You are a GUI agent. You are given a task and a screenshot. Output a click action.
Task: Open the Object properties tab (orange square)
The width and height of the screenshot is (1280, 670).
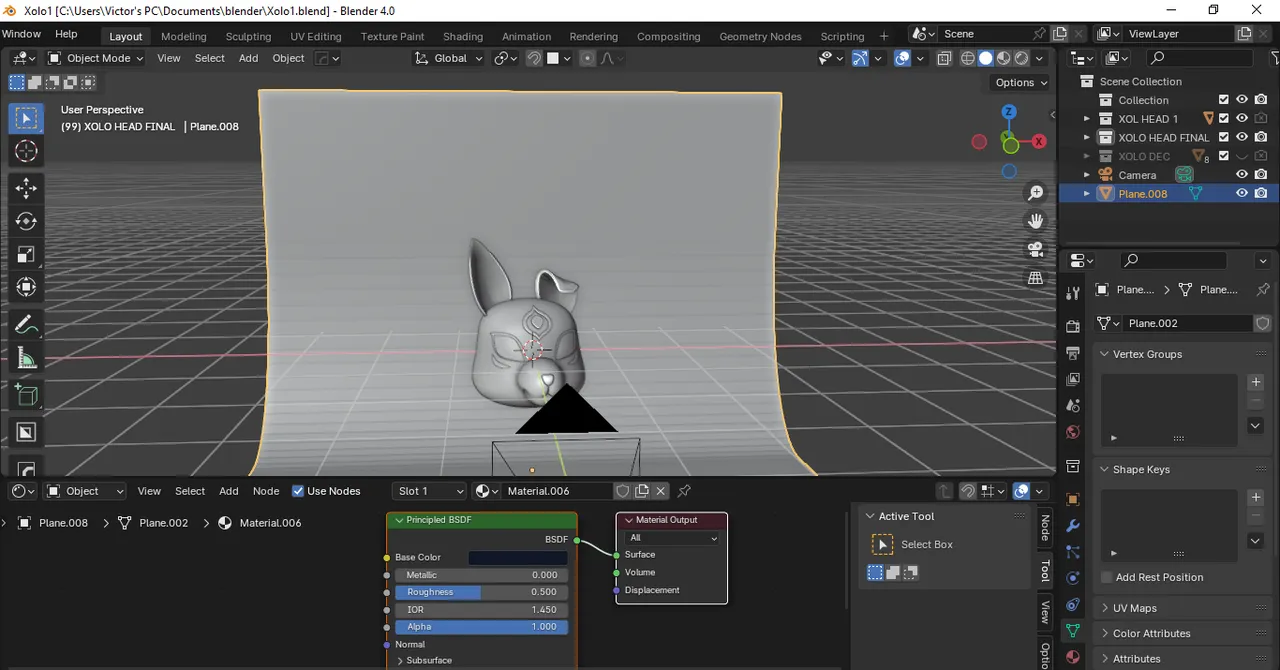(x=1073, y=499)
